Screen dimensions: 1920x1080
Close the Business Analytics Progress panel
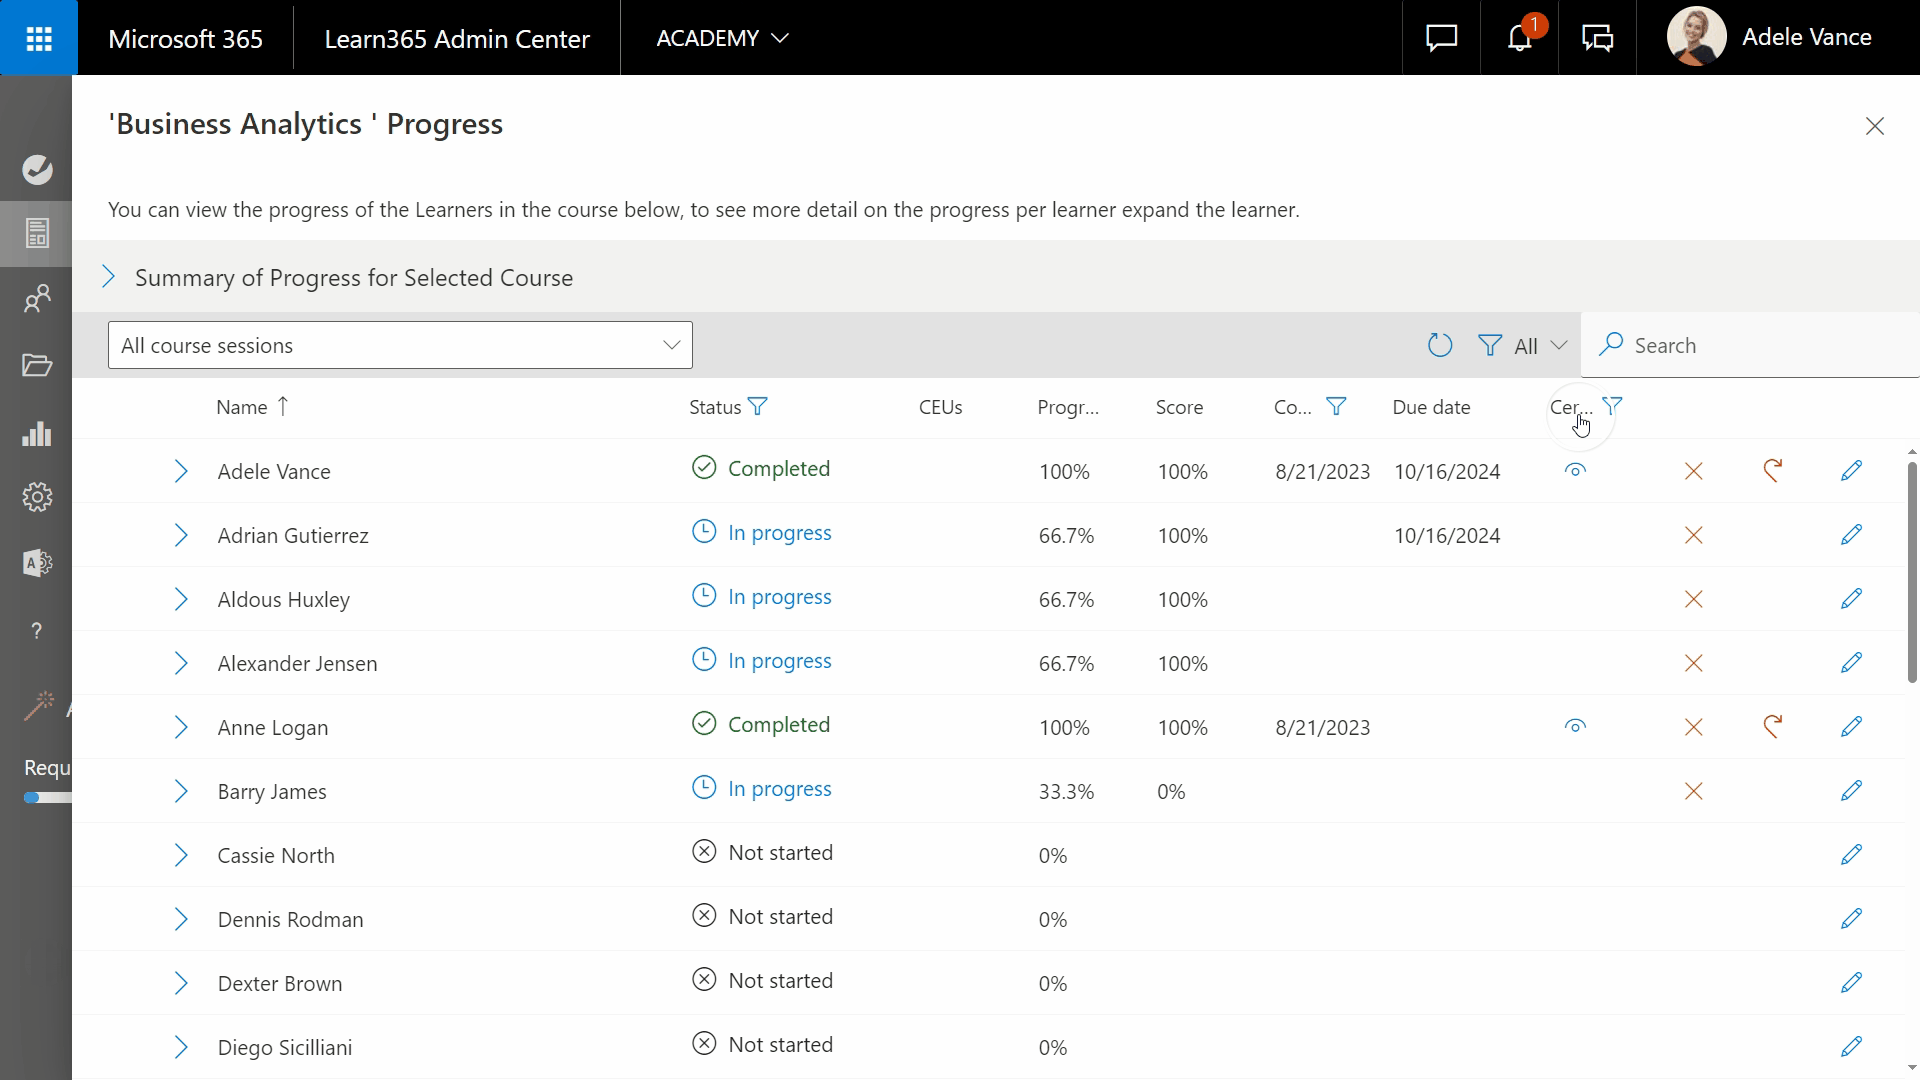[1875, 126]
